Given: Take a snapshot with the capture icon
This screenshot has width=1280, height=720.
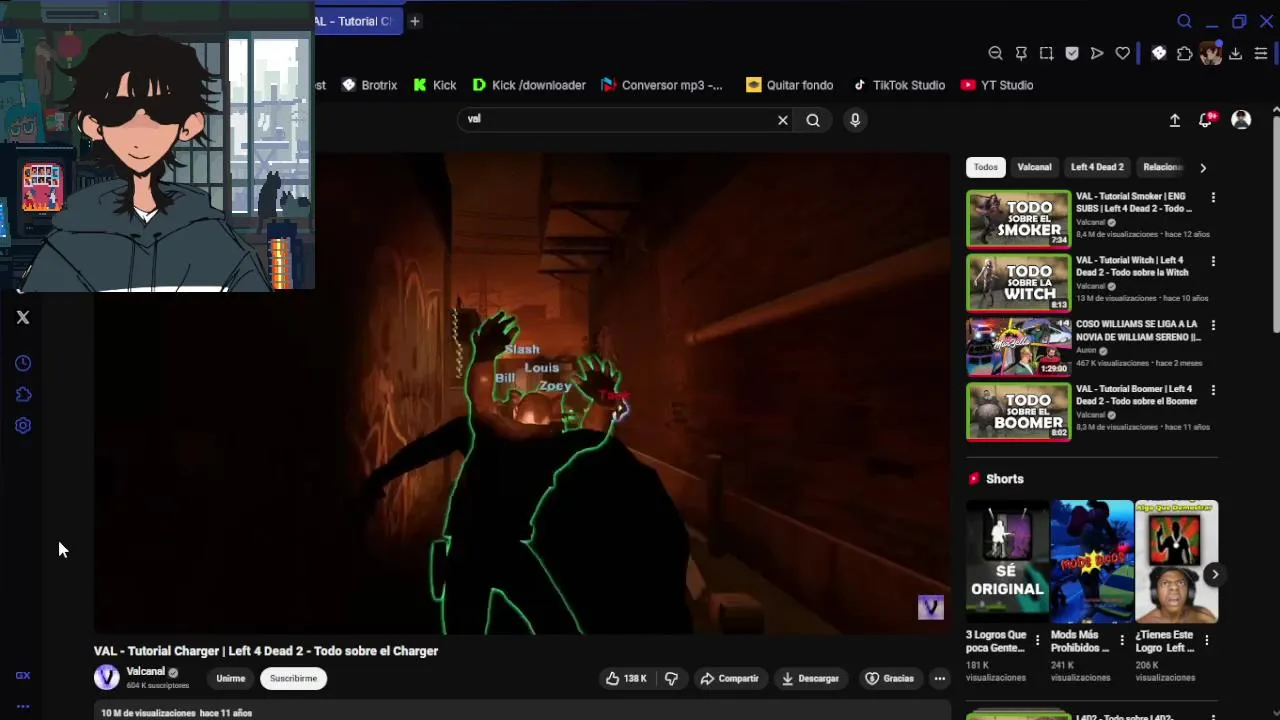Looking at the screenshot, I should pos(1046,53).
